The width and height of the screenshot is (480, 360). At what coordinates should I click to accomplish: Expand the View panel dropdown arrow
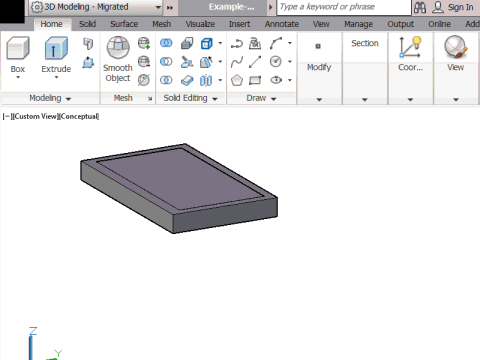point(456,100)
